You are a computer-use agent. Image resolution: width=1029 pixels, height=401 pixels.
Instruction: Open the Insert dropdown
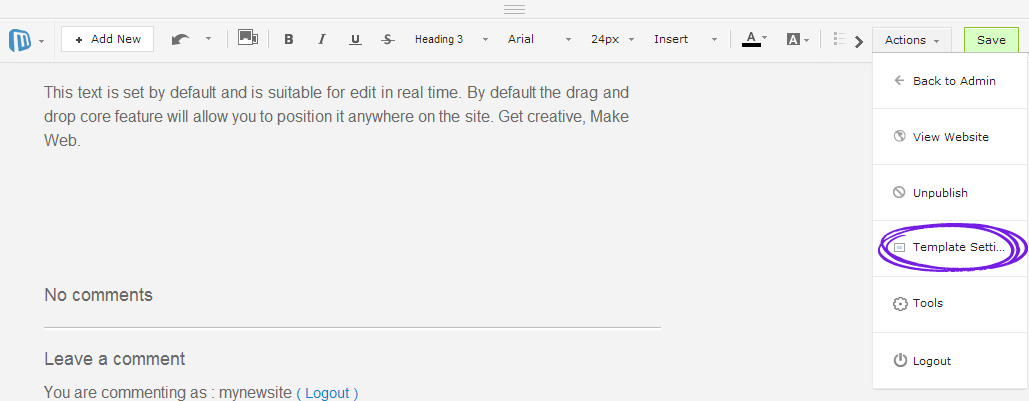click(x=686, y=39)
